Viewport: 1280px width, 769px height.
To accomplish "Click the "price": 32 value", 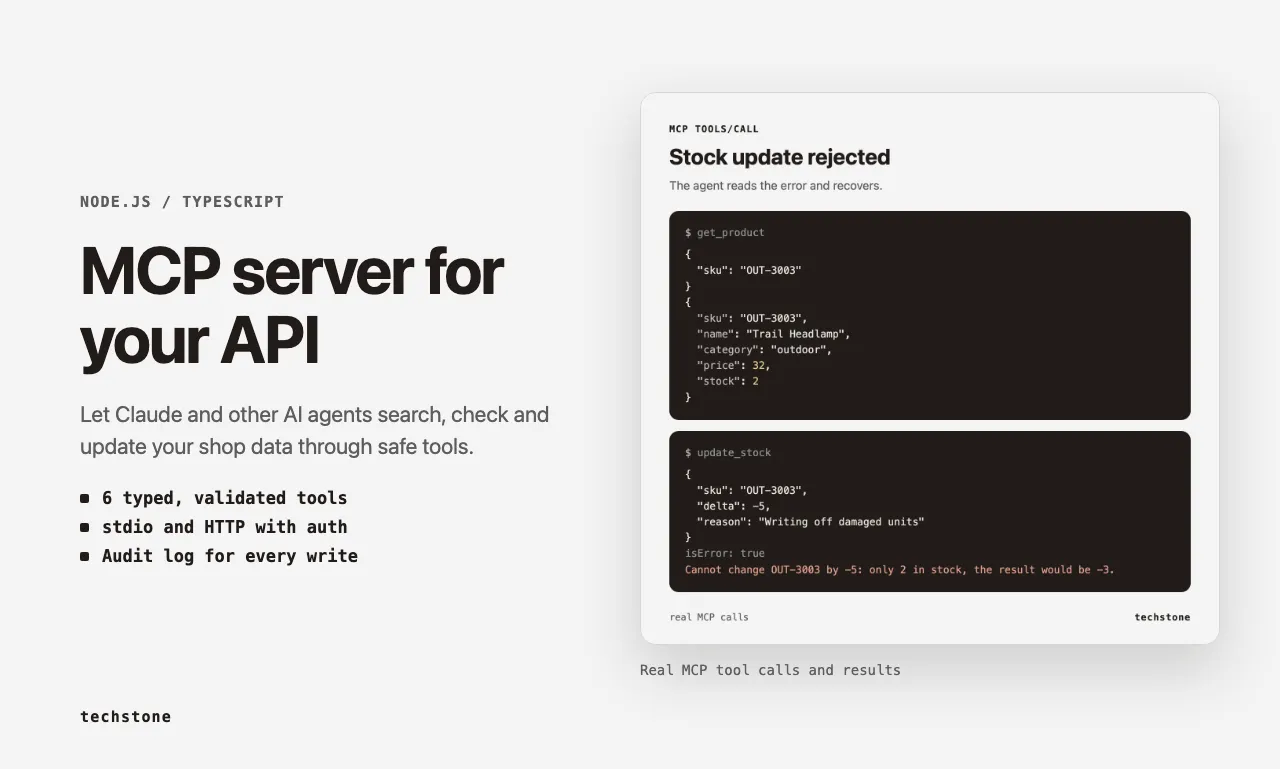I will 760,366.
